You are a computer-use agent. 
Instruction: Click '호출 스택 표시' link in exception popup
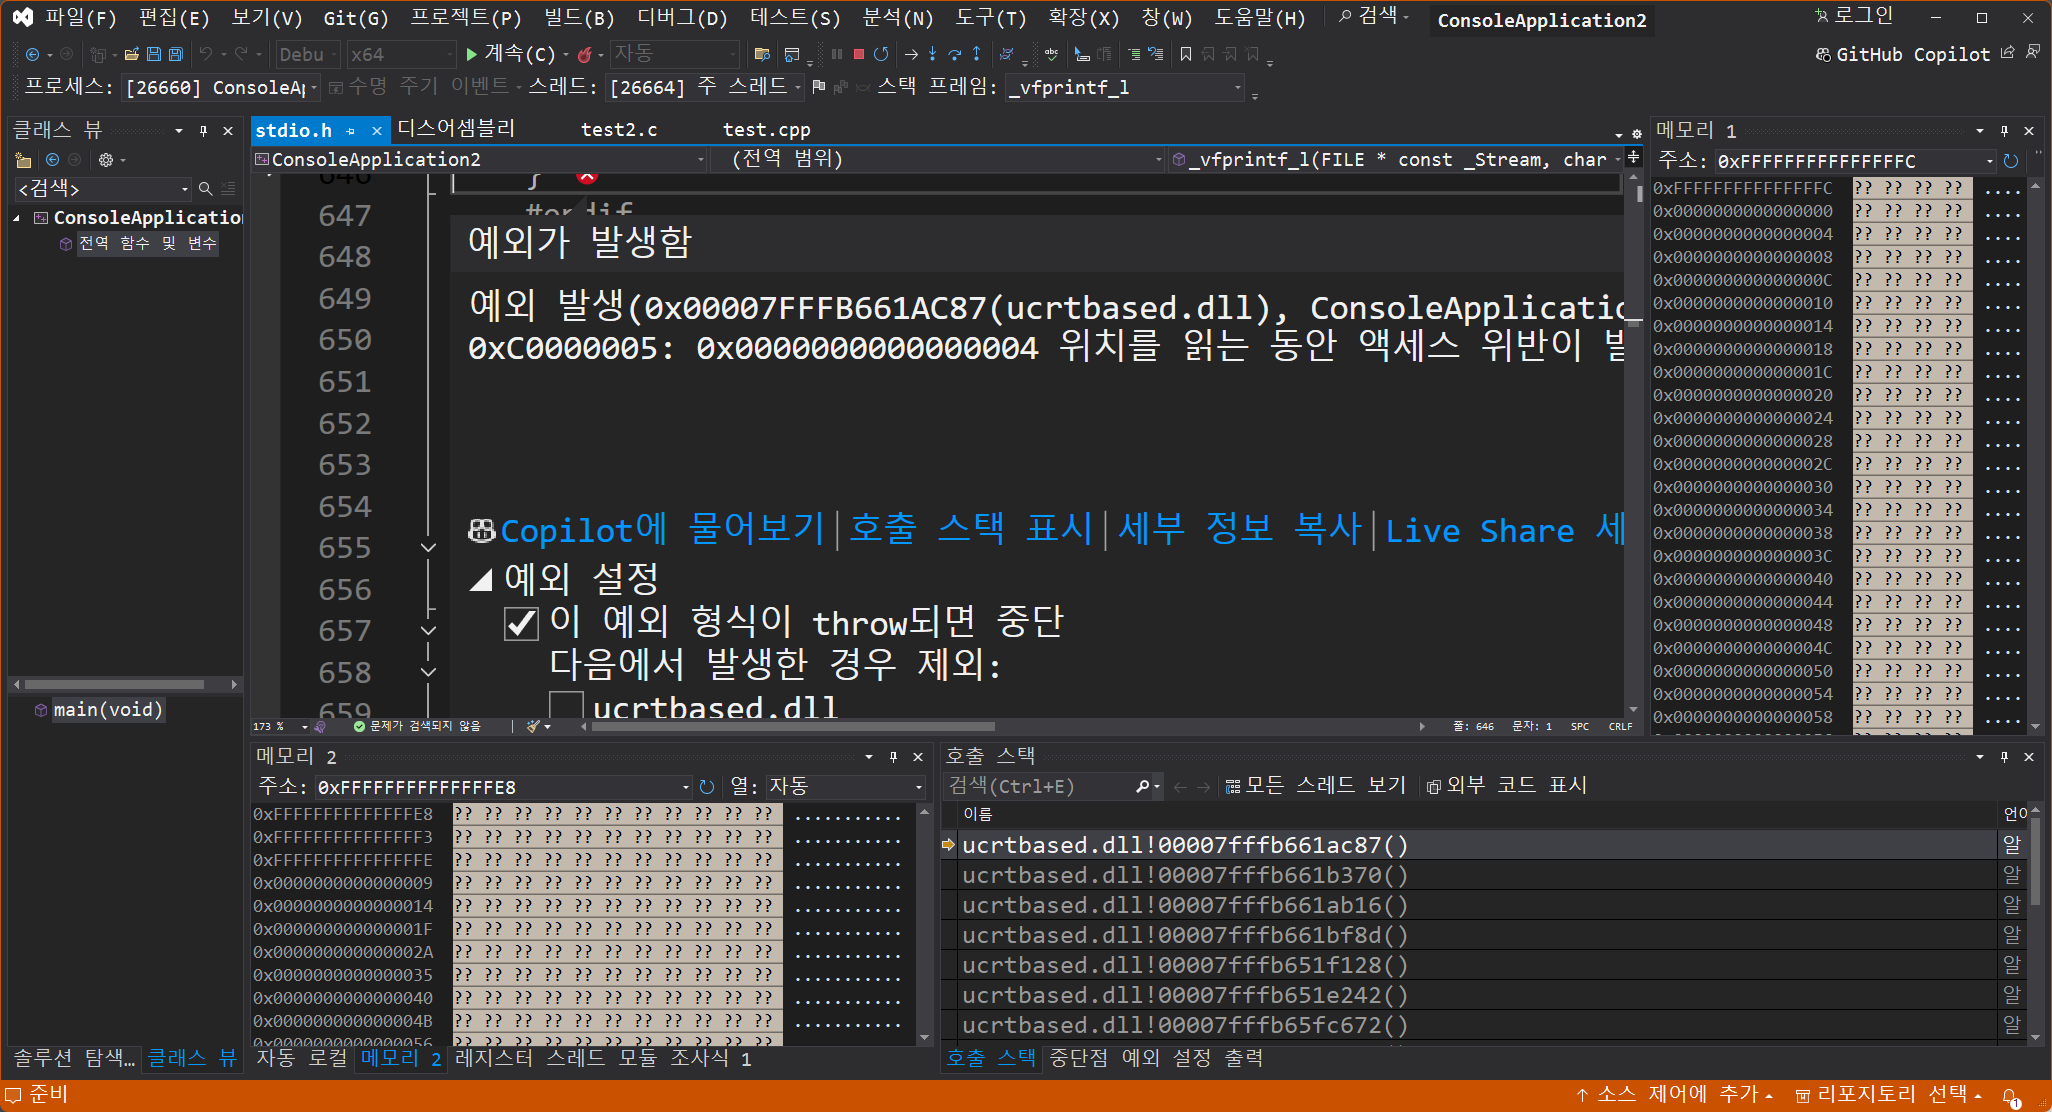970,529
